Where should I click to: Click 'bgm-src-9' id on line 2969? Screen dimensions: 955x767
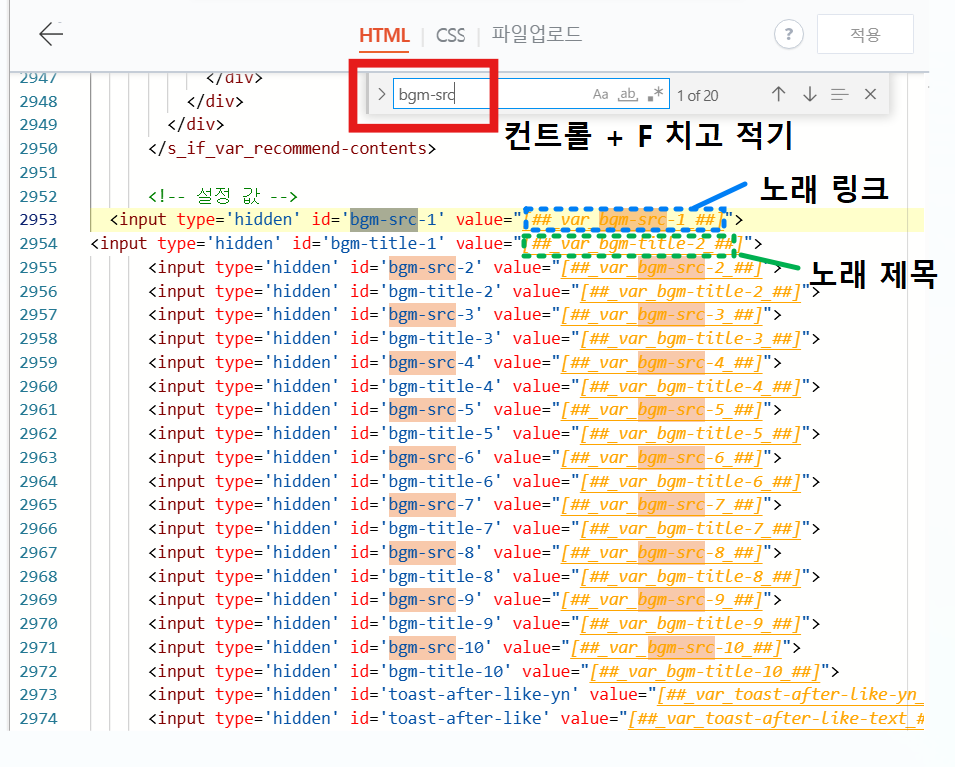(431, 599)
